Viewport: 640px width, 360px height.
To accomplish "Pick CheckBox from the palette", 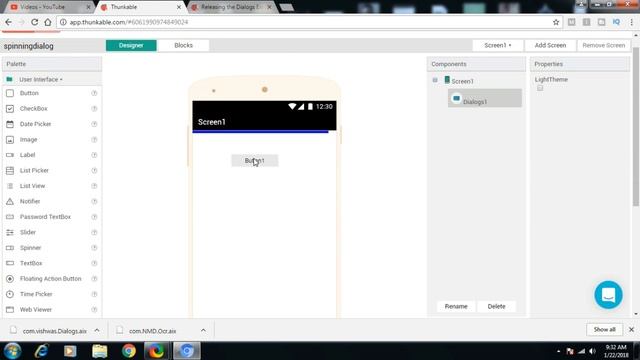I will coord(33,109).
